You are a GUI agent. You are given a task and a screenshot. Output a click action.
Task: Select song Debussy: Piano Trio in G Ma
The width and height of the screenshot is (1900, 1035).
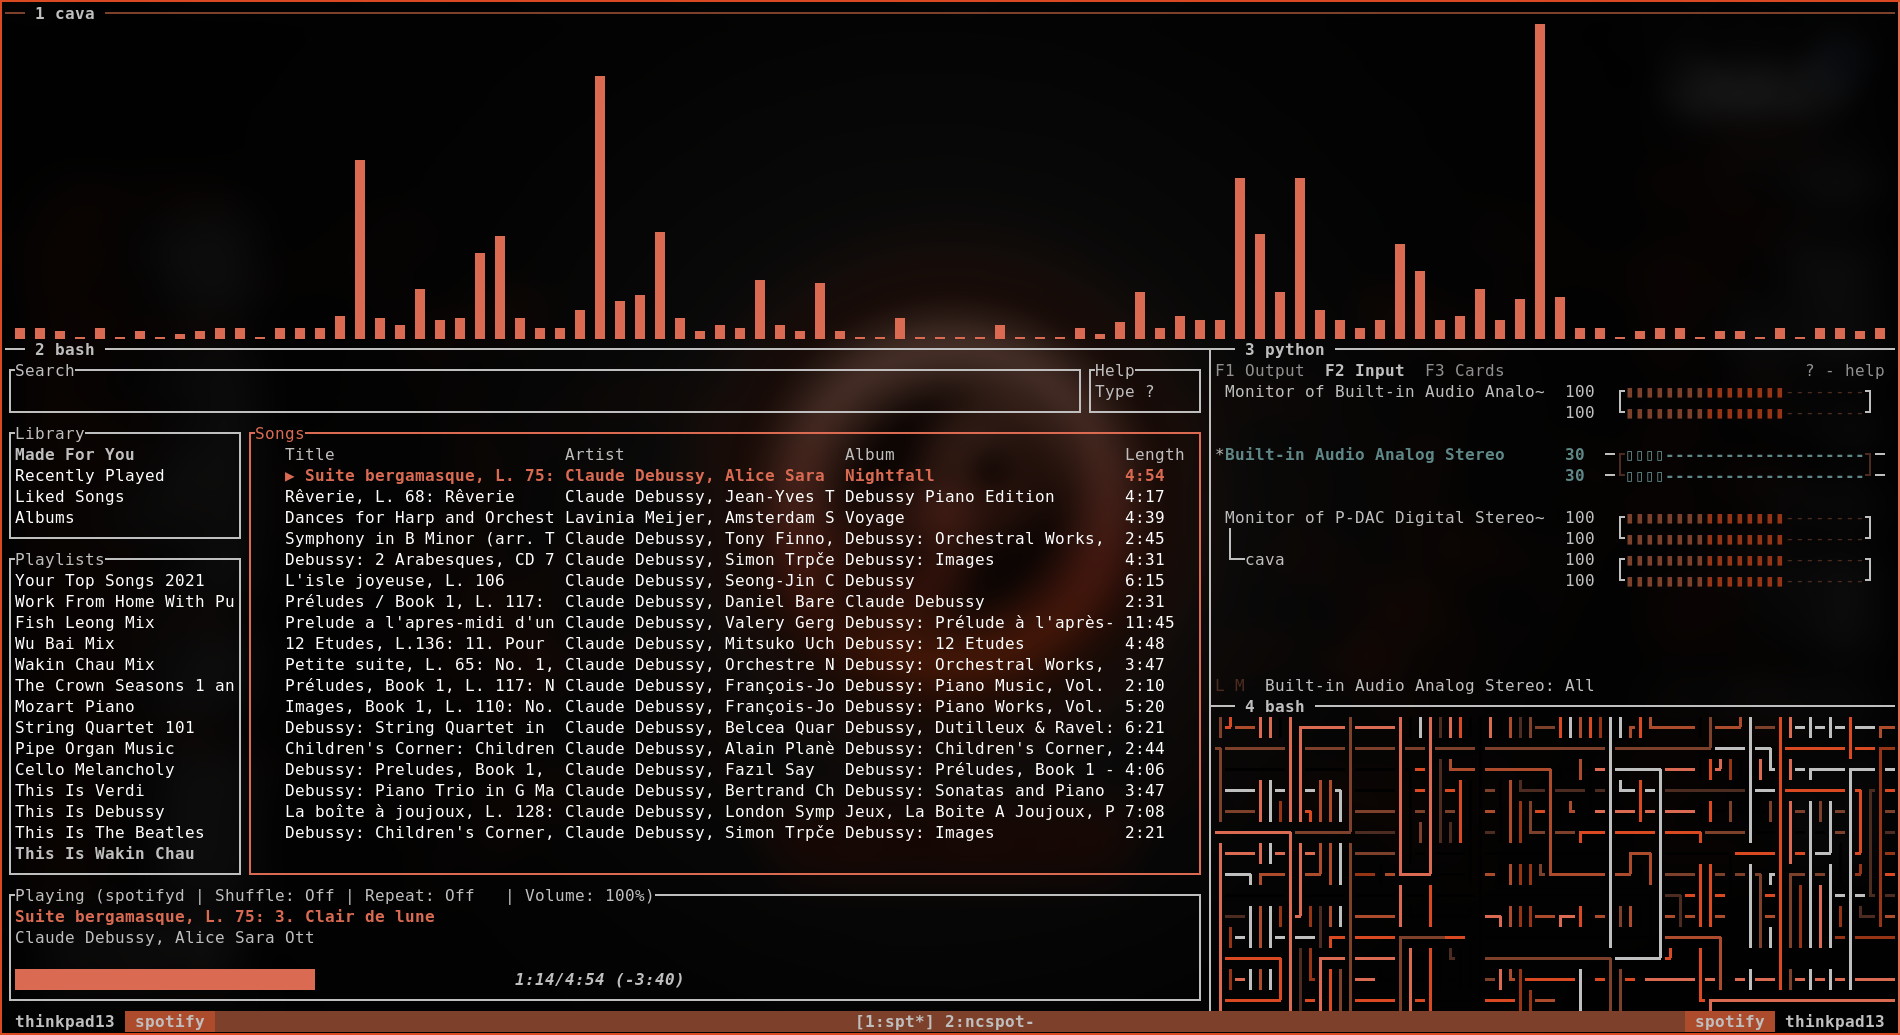[725, 791]
